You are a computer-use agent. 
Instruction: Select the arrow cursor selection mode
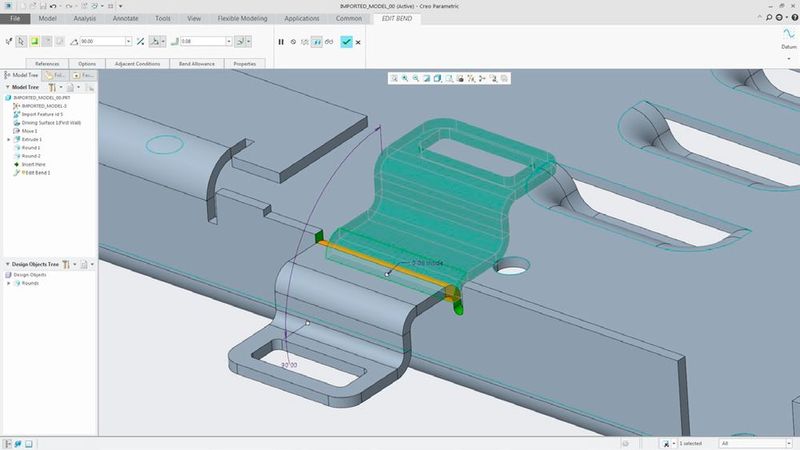pyautogui.click(x=21, y=41)
